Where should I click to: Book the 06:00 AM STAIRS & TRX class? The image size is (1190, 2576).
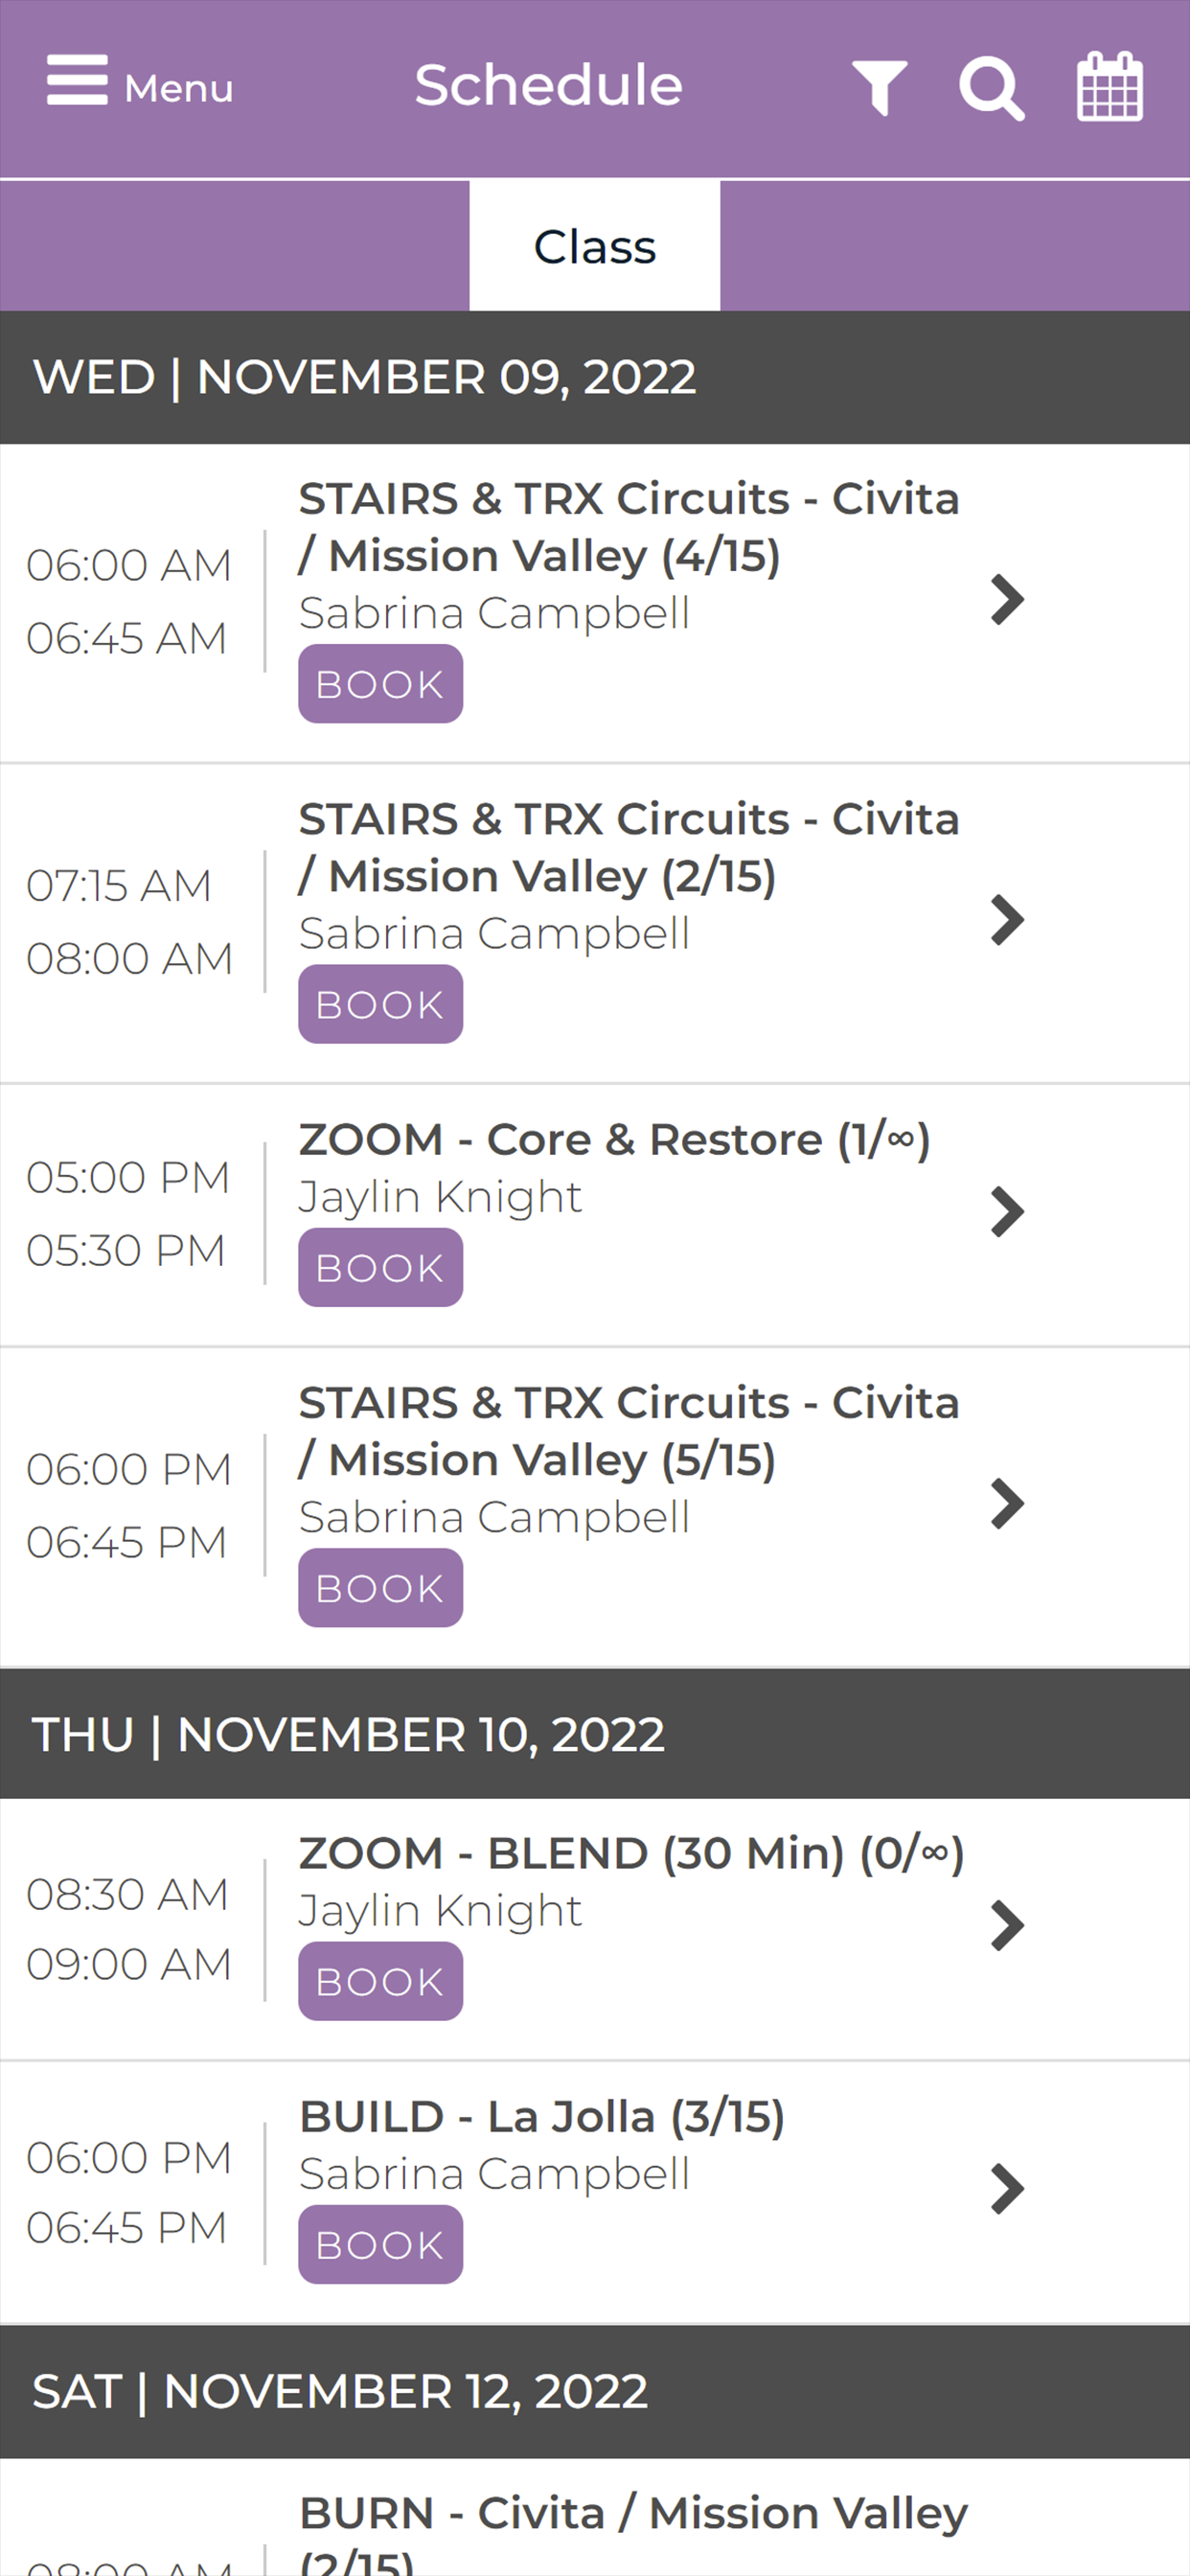[x=380, y=684]
